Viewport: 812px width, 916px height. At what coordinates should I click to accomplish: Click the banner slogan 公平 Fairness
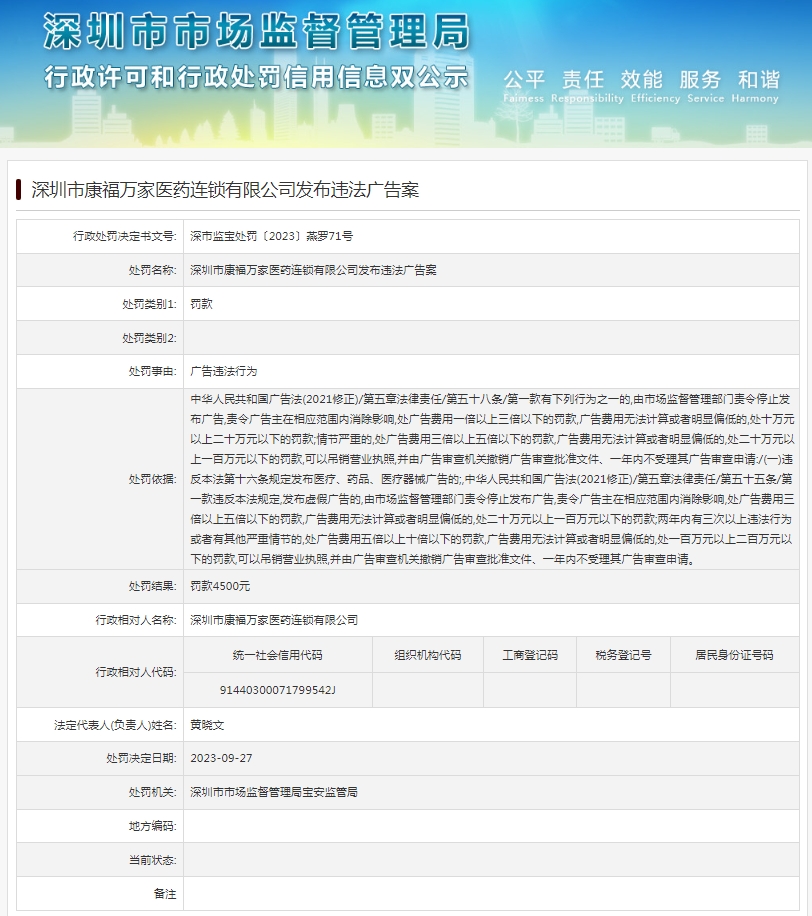(x=523, y=86)
